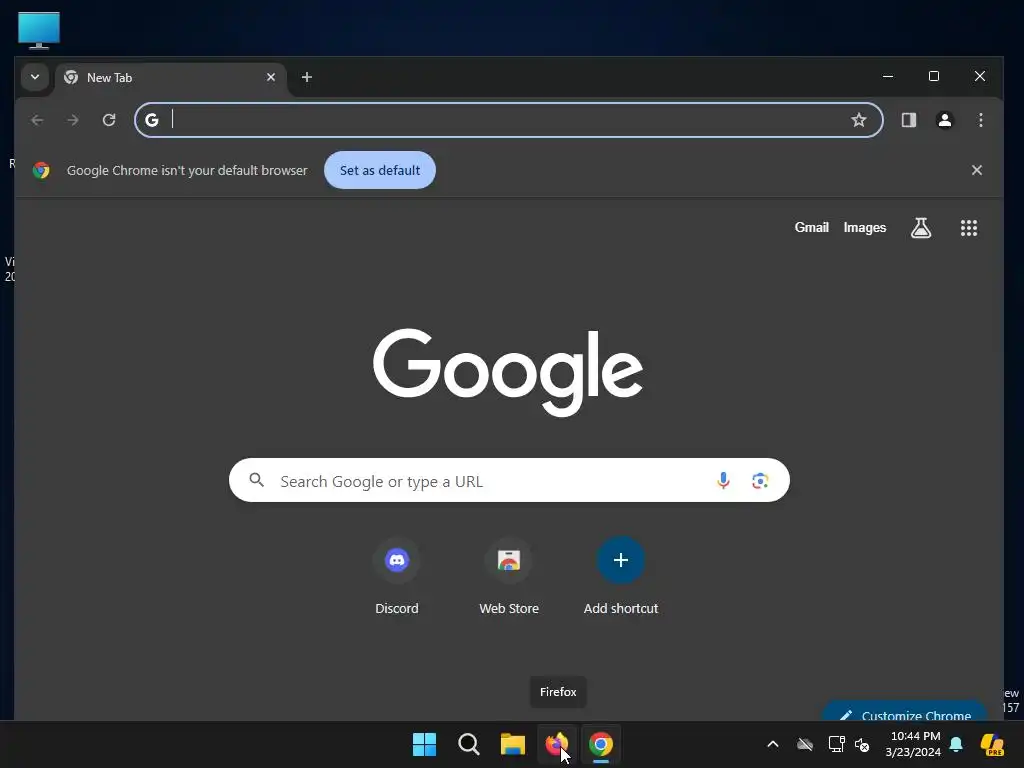The height and width of the screenshot is (768, 1024).
Task: Click Customize Chrome button
Action: (904, 713)
